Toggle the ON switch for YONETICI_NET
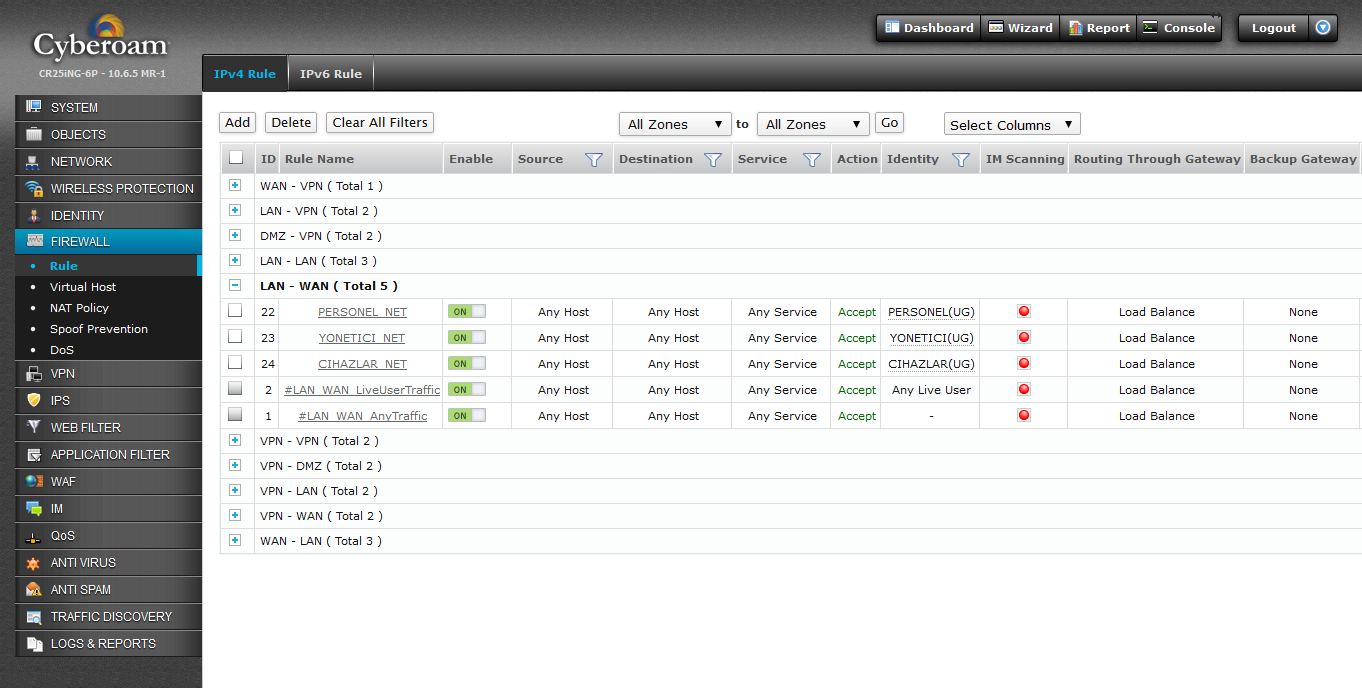The width and height of the screenshot is (1362, 688). 467,337
